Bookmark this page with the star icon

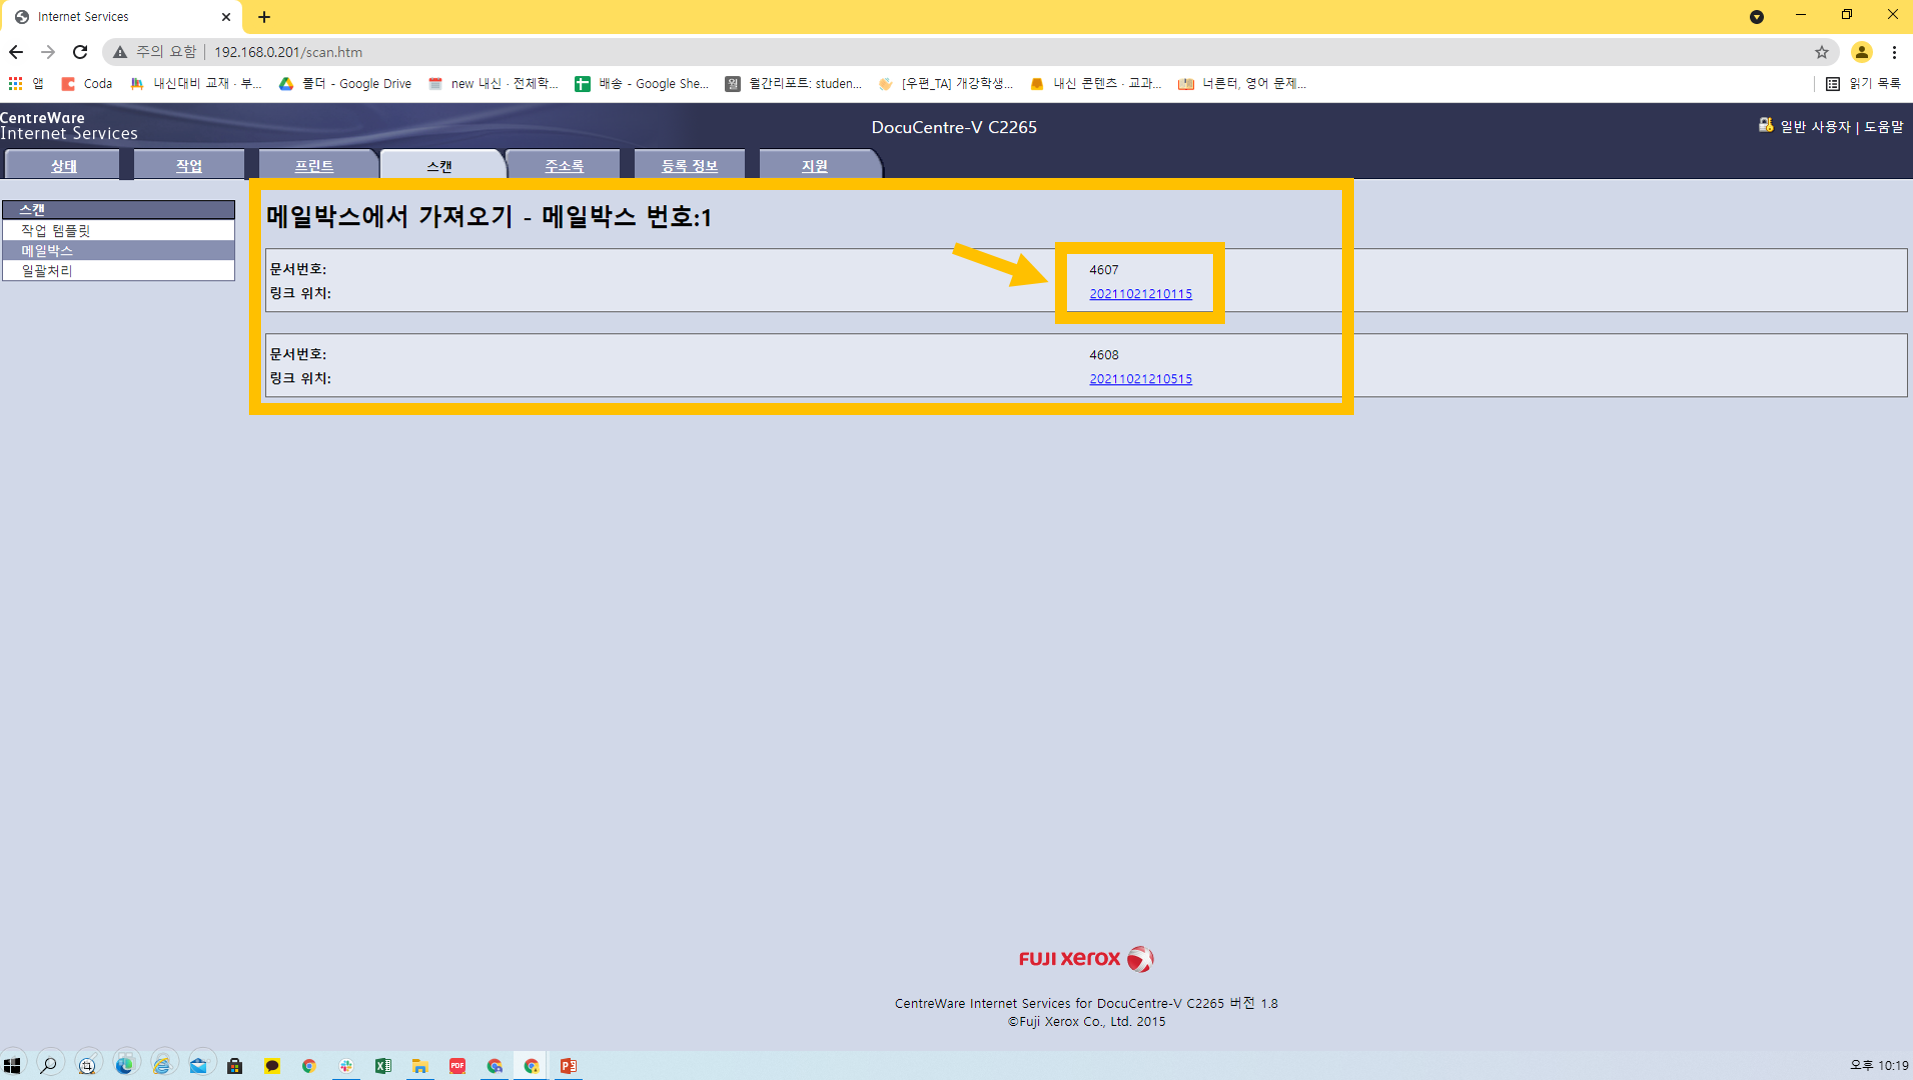pos(1821,52)
